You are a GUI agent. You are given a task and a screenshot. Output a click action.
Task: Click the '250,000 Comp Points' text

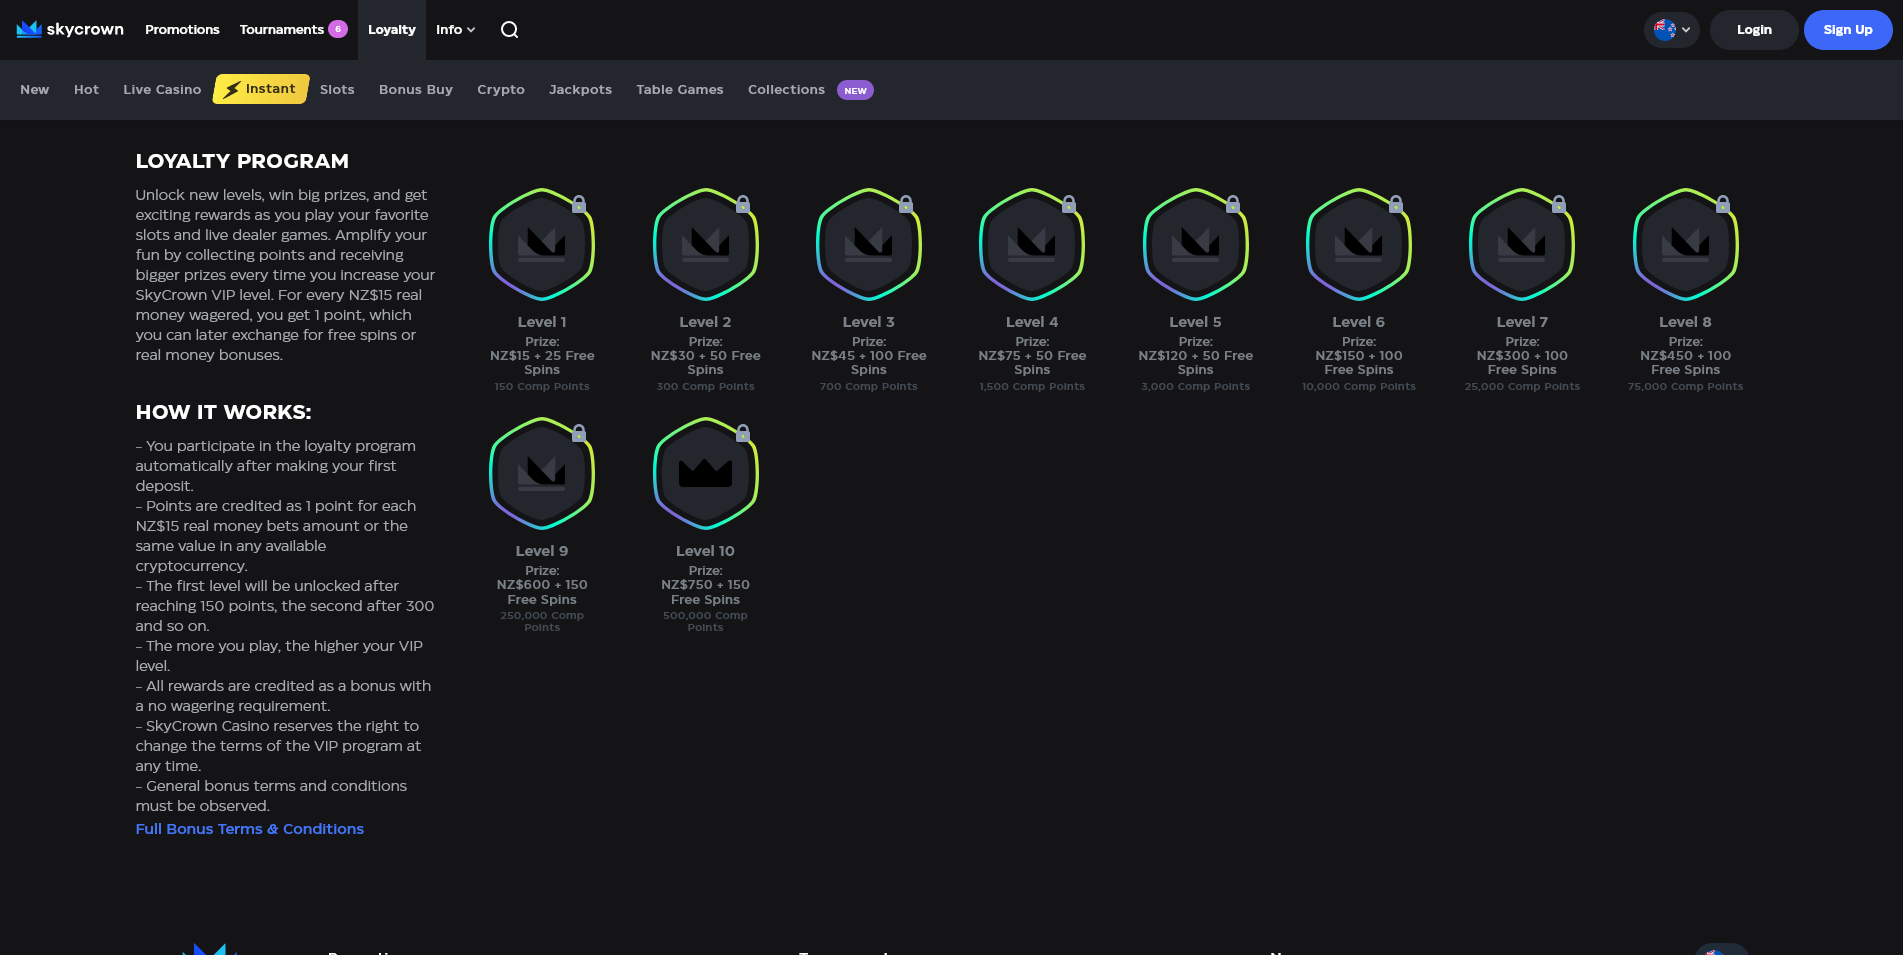pos(542,622)
